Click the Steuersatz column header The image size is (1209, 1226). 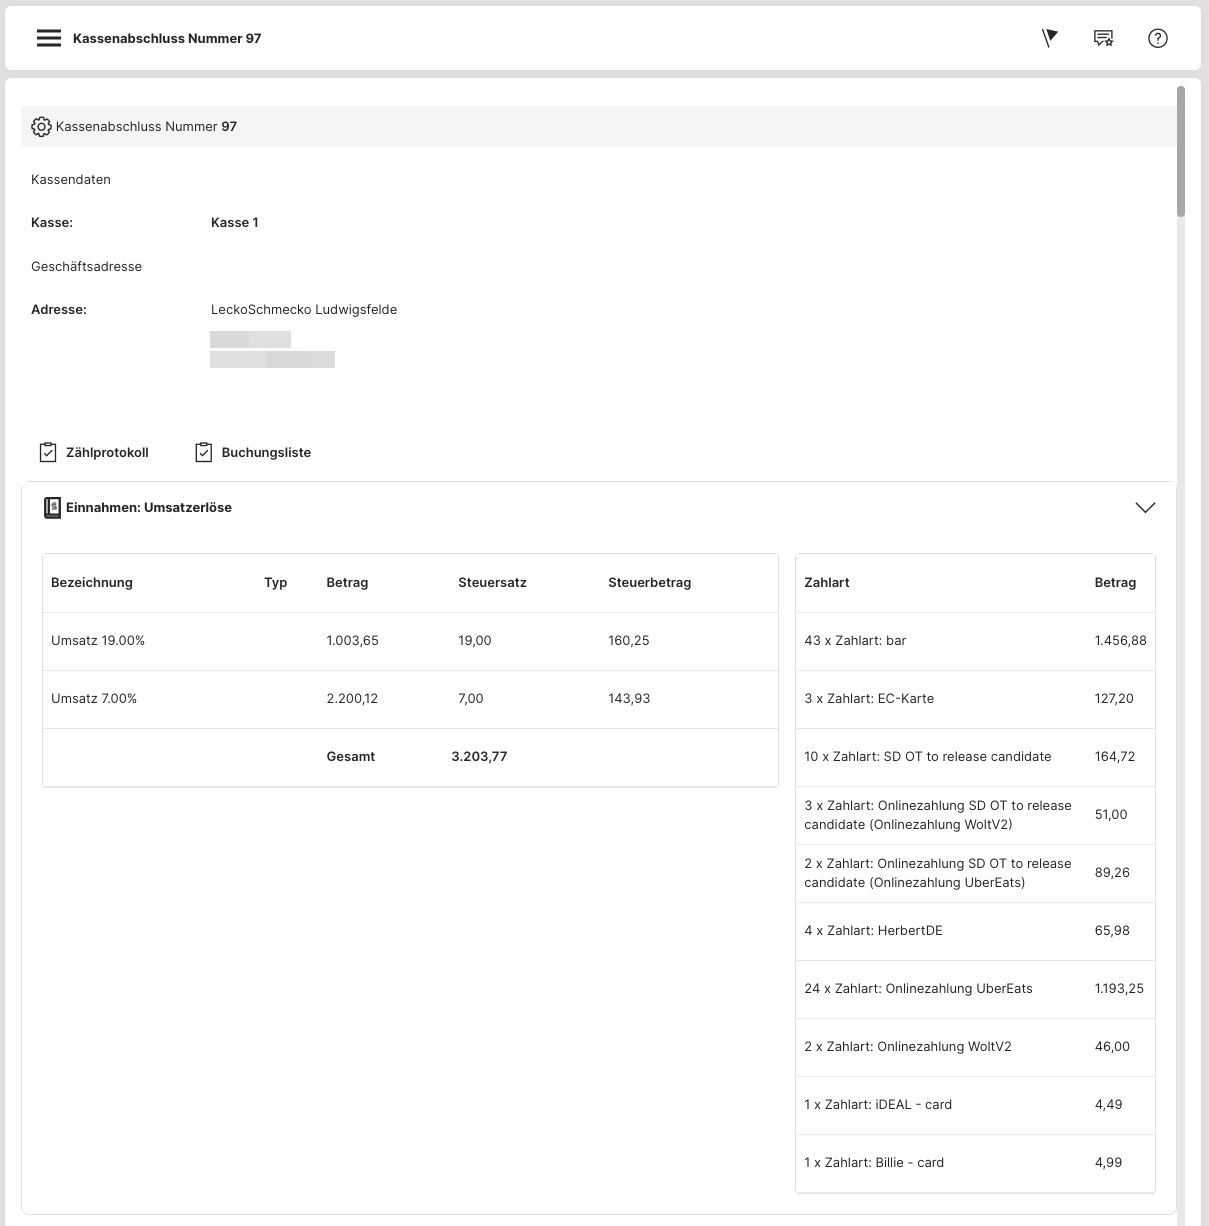(492, 583)
